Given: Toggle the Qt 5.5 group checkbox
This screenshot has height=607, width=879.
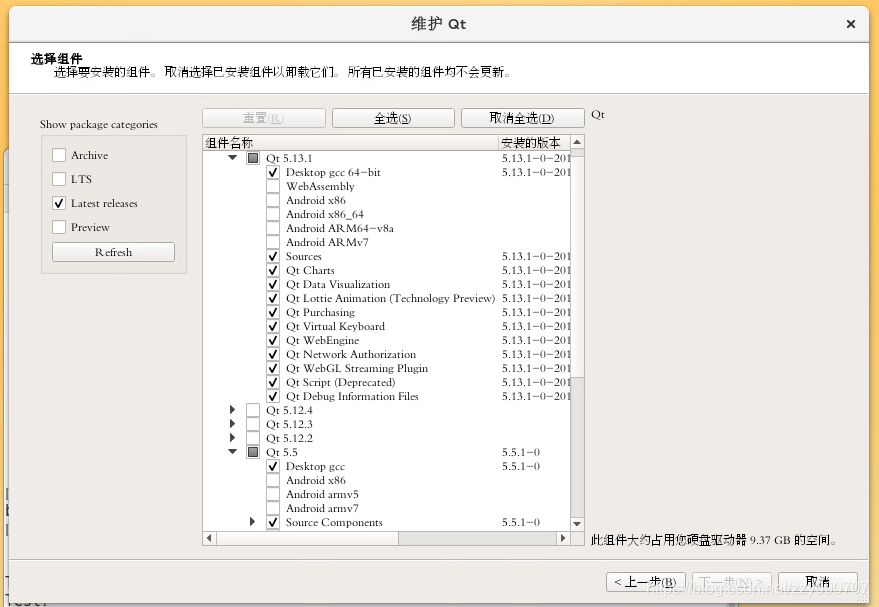Looking at the screenshot, I should pyautogui.click(x=253, y=452).
